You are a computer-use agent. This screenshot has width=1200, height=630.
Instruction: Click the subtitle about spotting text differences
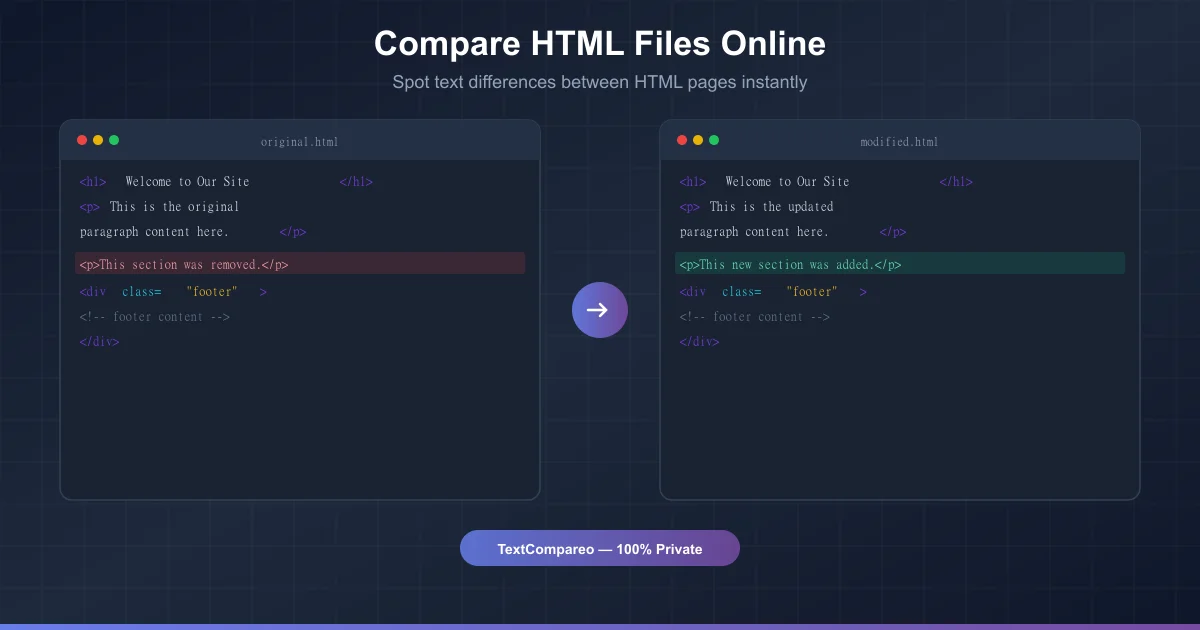[600, 82]
